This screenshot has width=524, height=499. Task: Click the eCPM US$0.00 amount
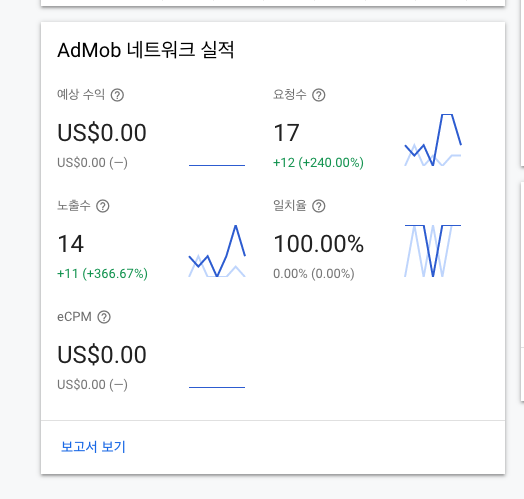[102, 355]
